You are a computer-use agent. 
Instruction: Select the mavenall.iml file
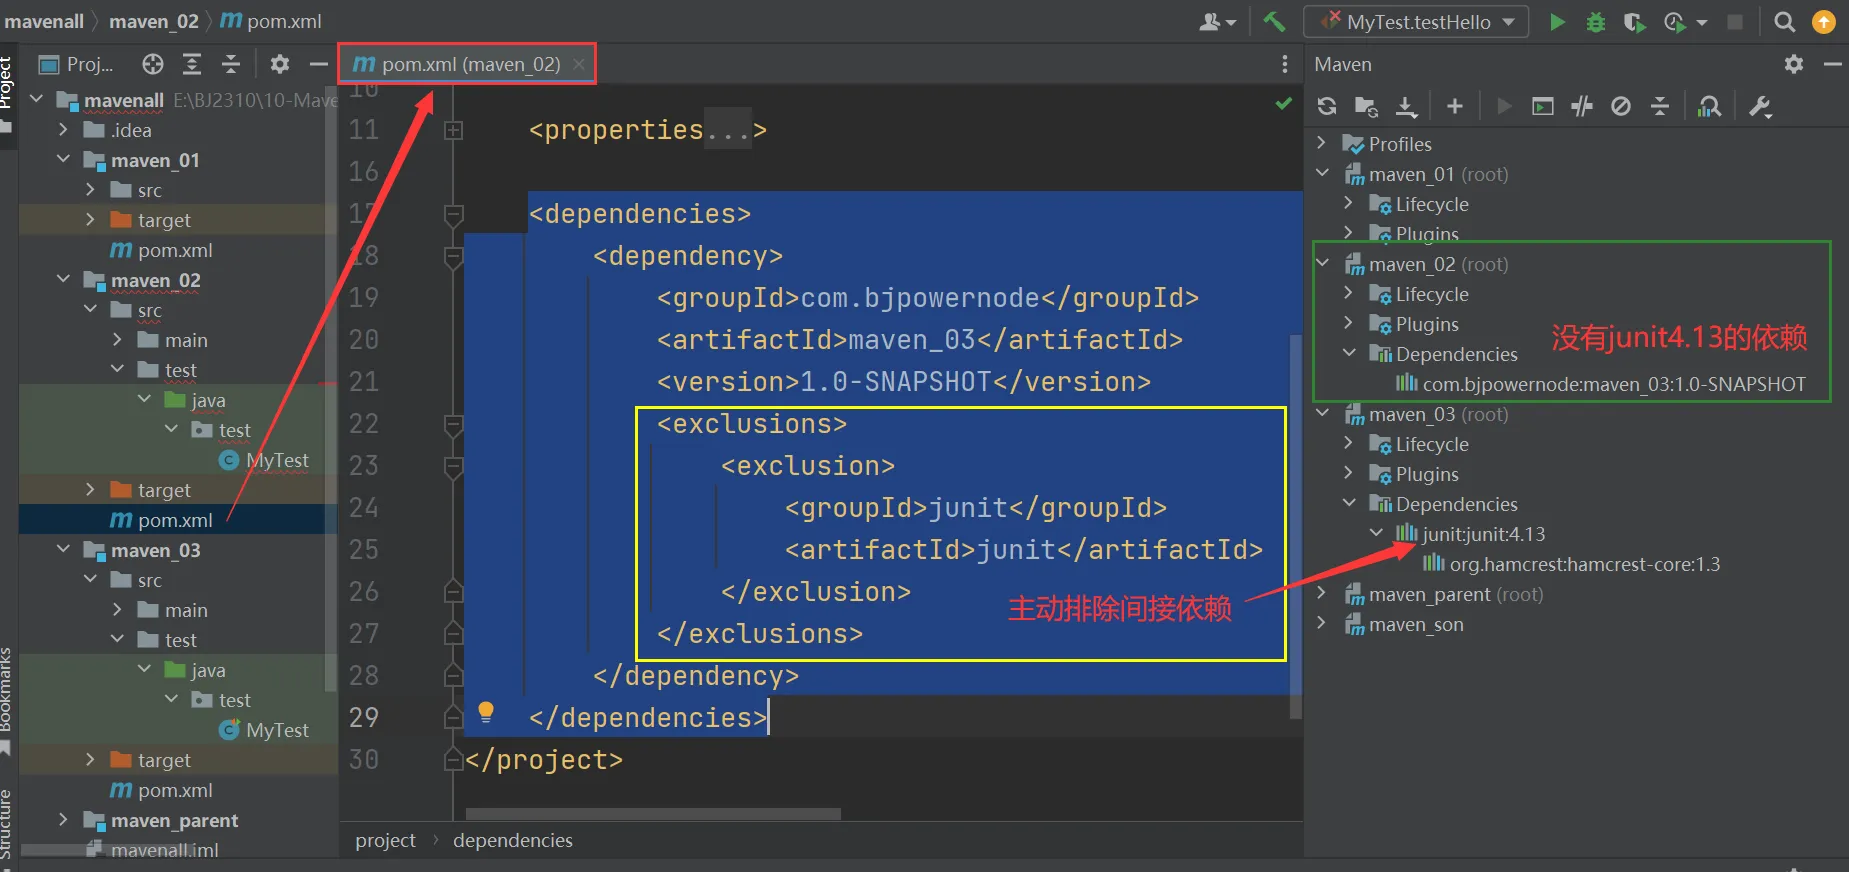(x=164, y=850)
